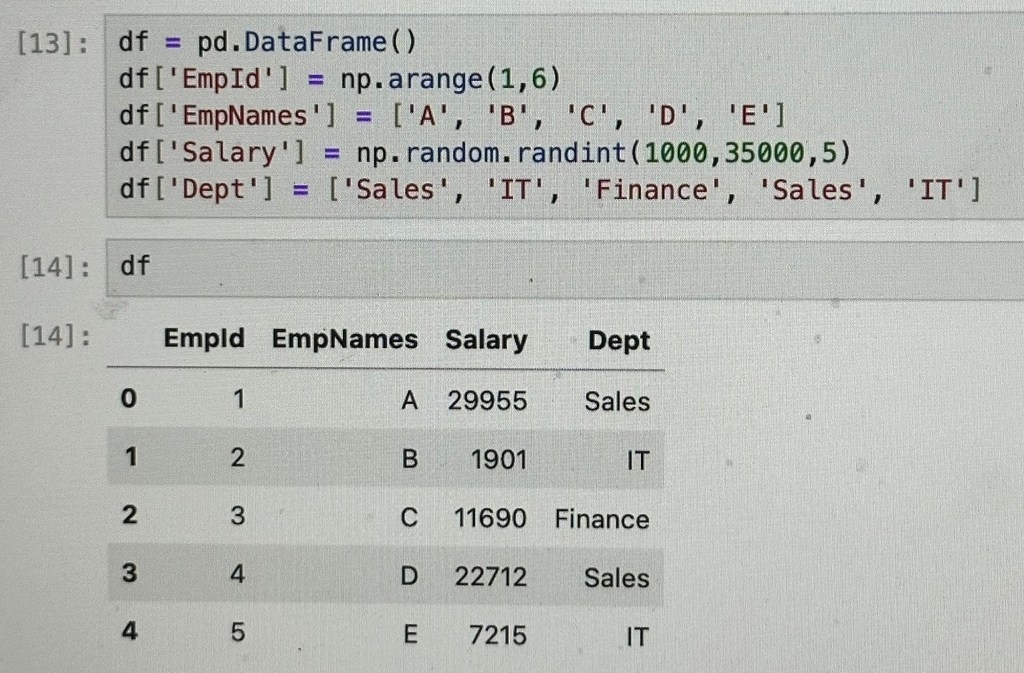The image size is (1024, 673).
Task: Click row index 0 in the table
Action: [127, 400]
